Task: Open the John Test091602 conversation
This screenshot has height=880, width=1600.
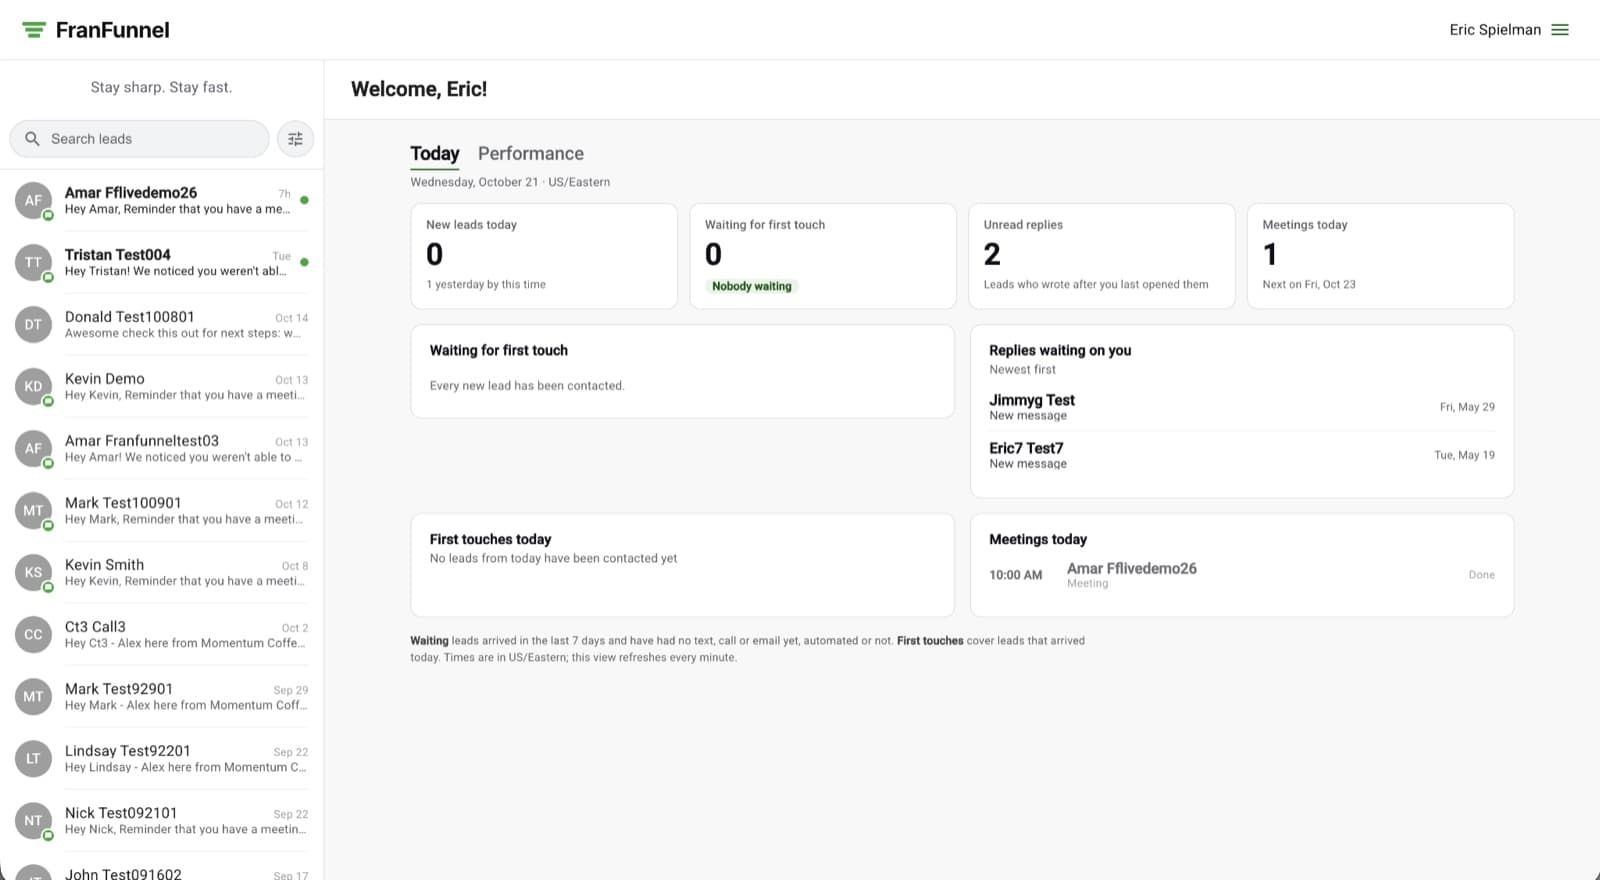Action: click(162, 867)
